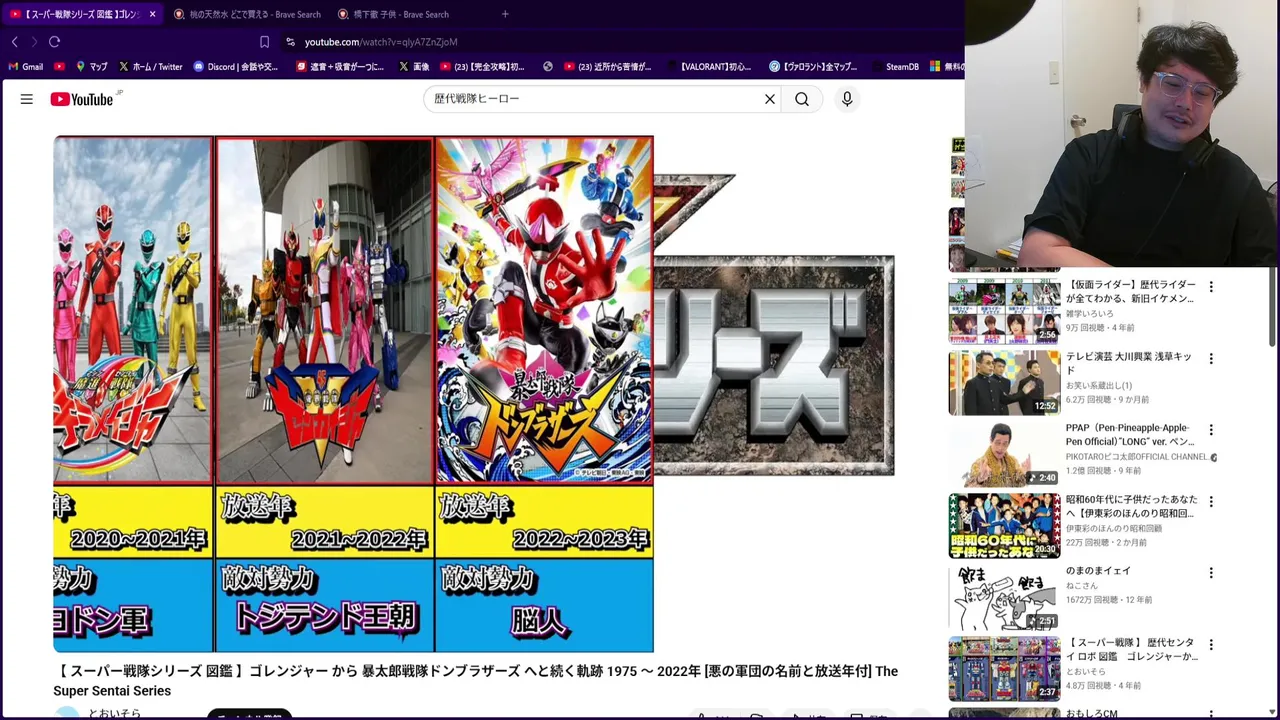Image resolution: width=1280 pixels, height=720 pixels.
Task: Click the YouTube icon bookmark after Gmail
Action: [60, 67]
